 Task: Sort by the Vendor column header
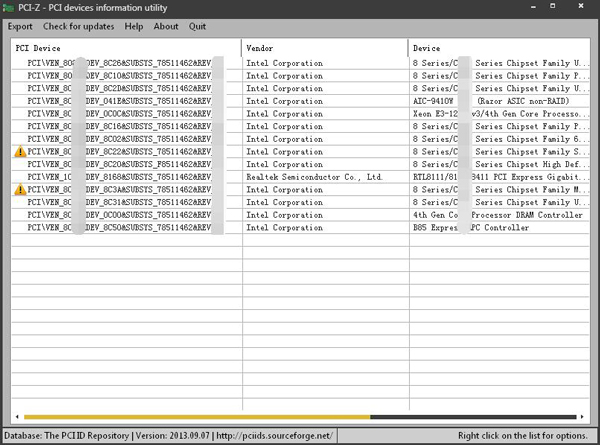(325, 48)
